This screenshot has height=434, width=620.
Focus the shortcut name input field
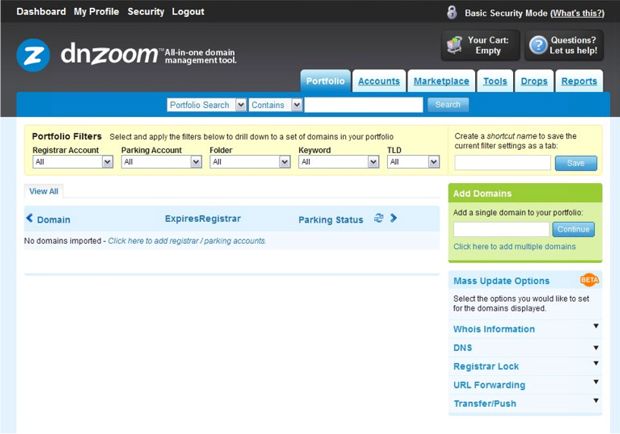click(502, 163)
